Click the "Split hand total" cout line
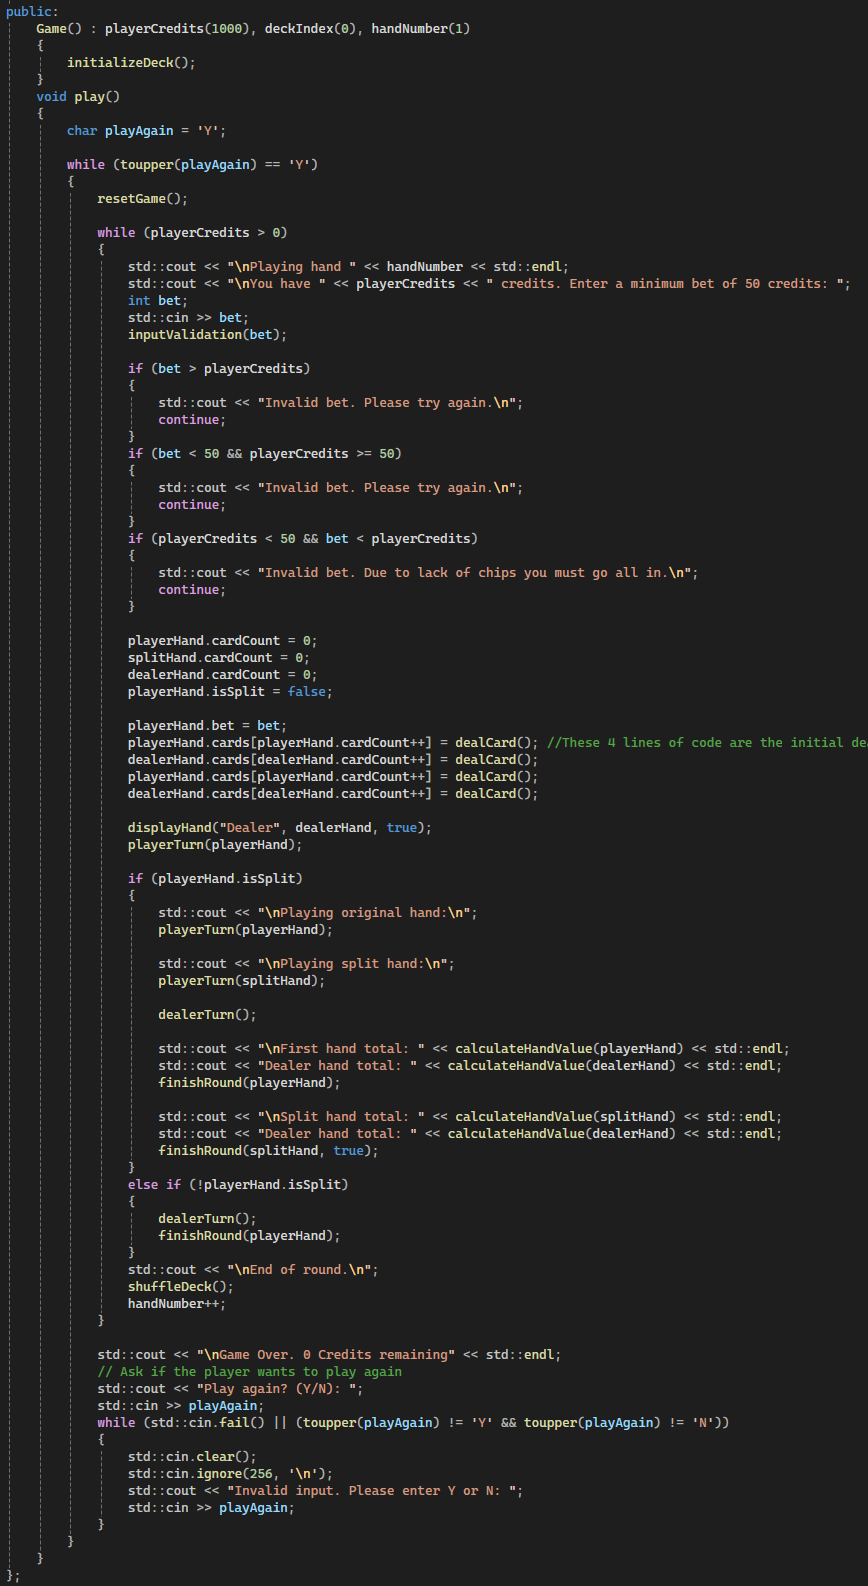This screenshot has height=1586, width=868. tap(470, 1116)
